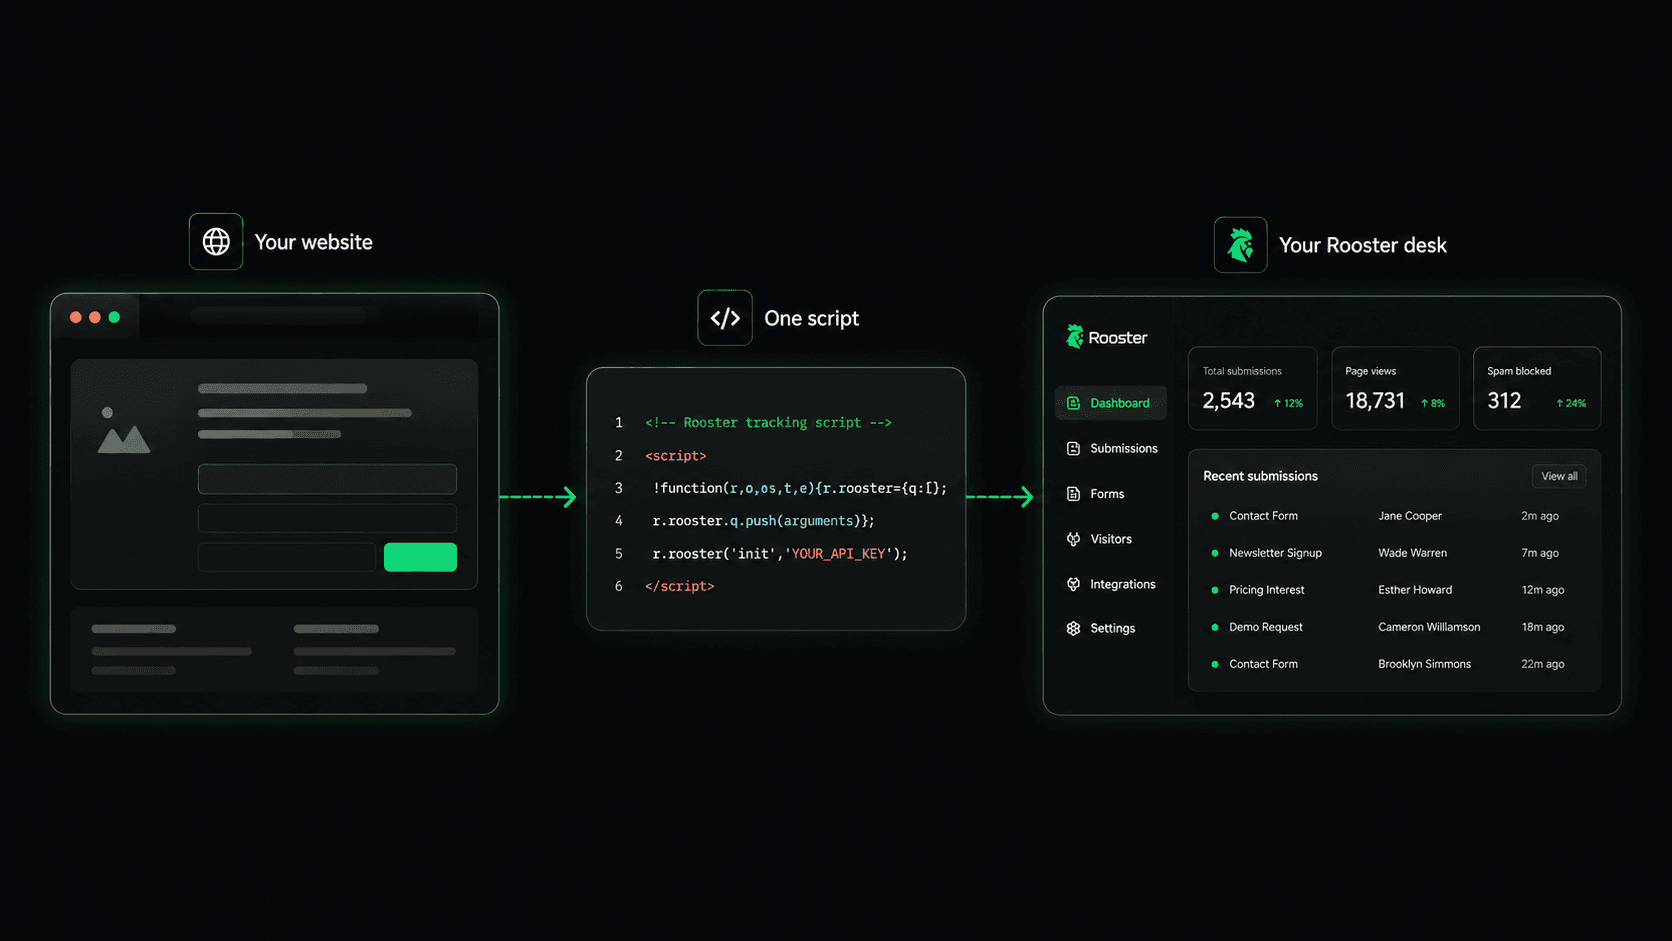This screenshot has height=941, width=1672.
Task: Click the Rooster tracking script comment line
Action: tap(768, 423)
